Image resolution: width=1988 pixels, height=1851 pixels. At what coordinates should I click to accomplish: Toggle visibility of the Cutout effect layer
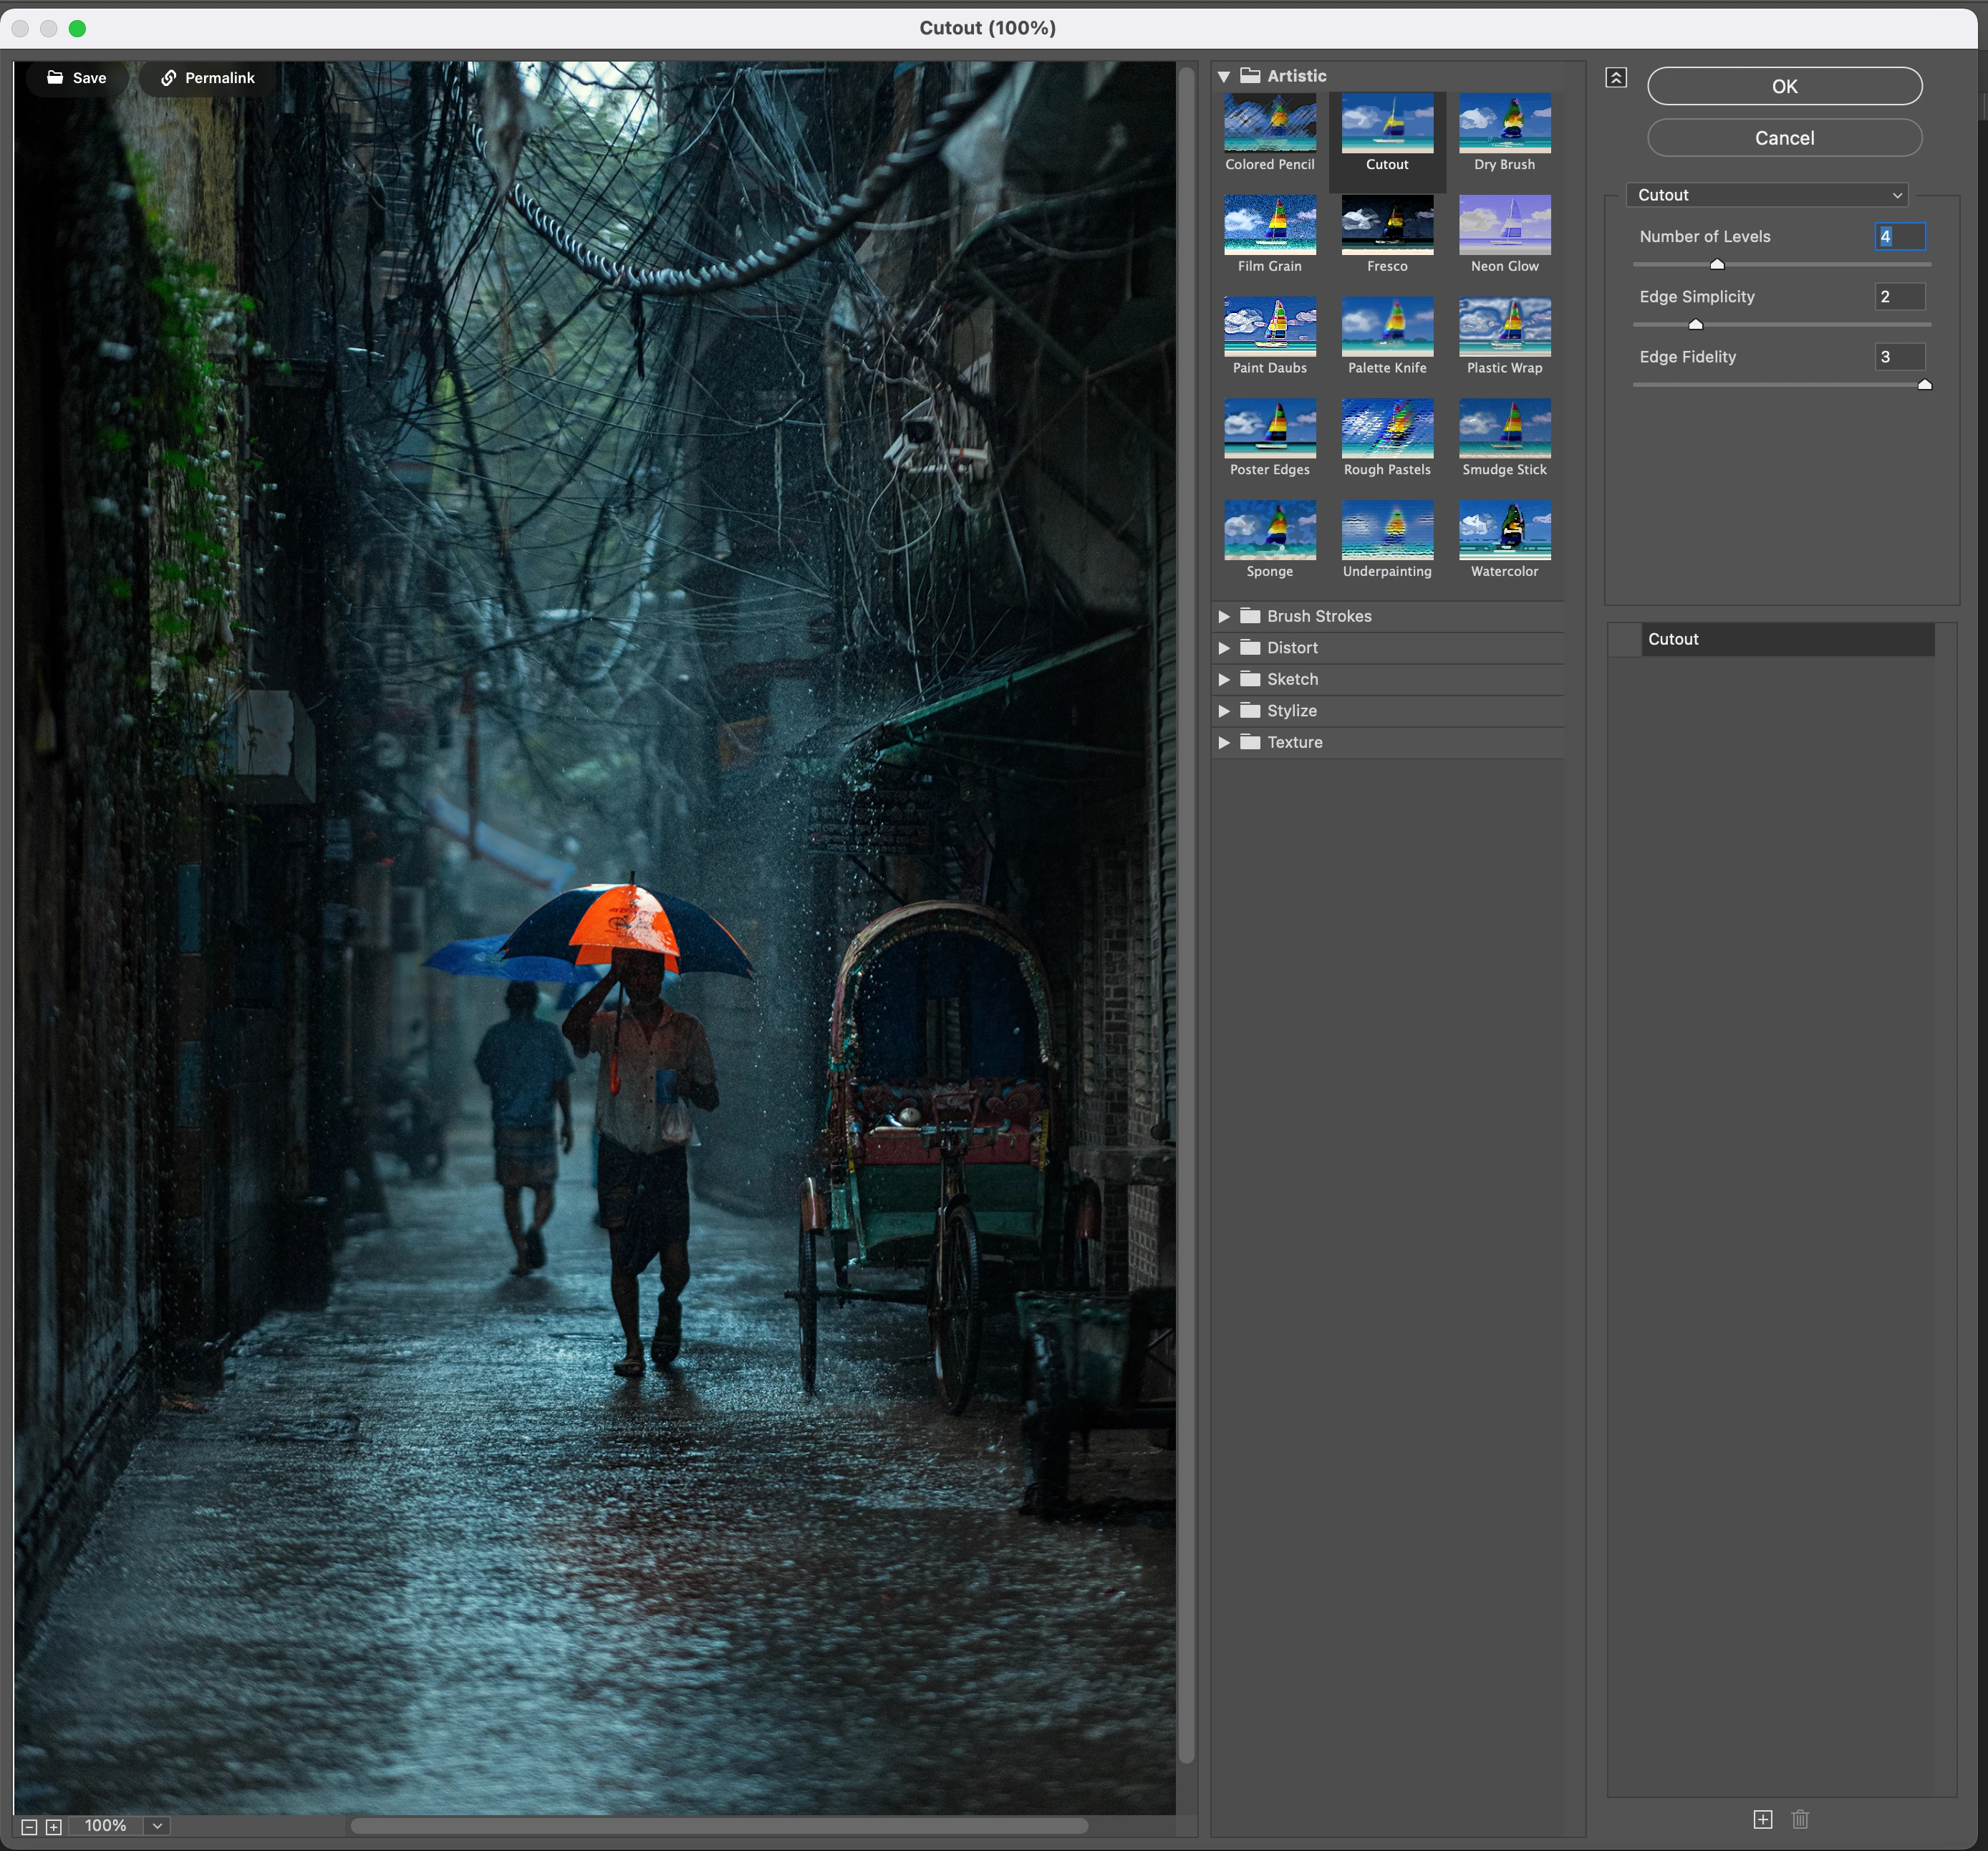tap(1624, 639)
